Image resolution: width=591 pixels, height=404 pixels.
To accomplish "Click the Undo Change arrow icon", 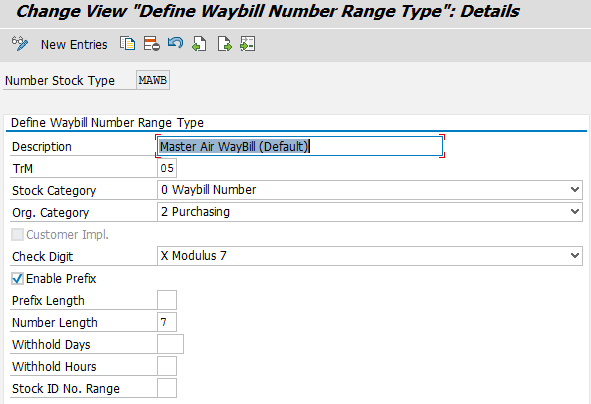I will pyautogui.click(x=175, y=43).
